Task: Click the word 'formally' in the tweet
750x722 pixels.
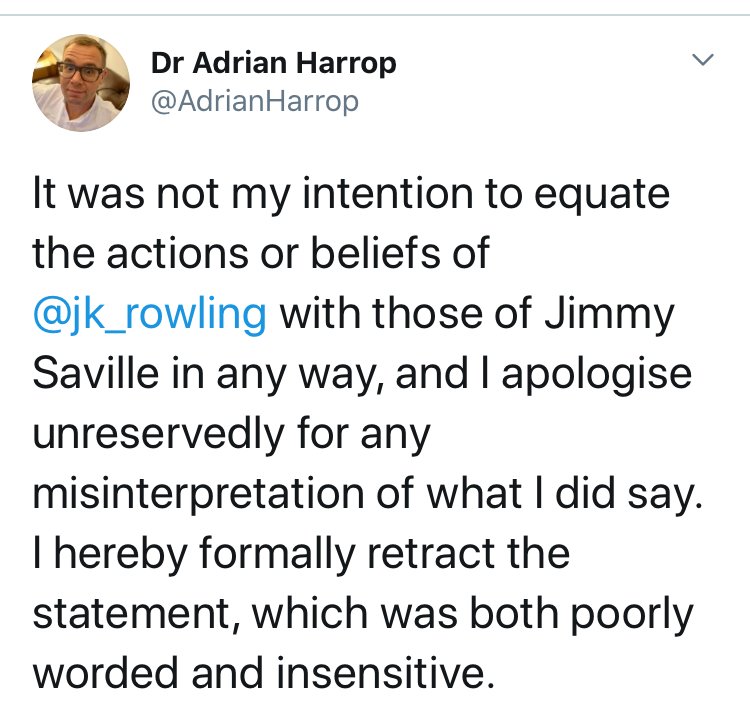Action: [x=277, y=555]
